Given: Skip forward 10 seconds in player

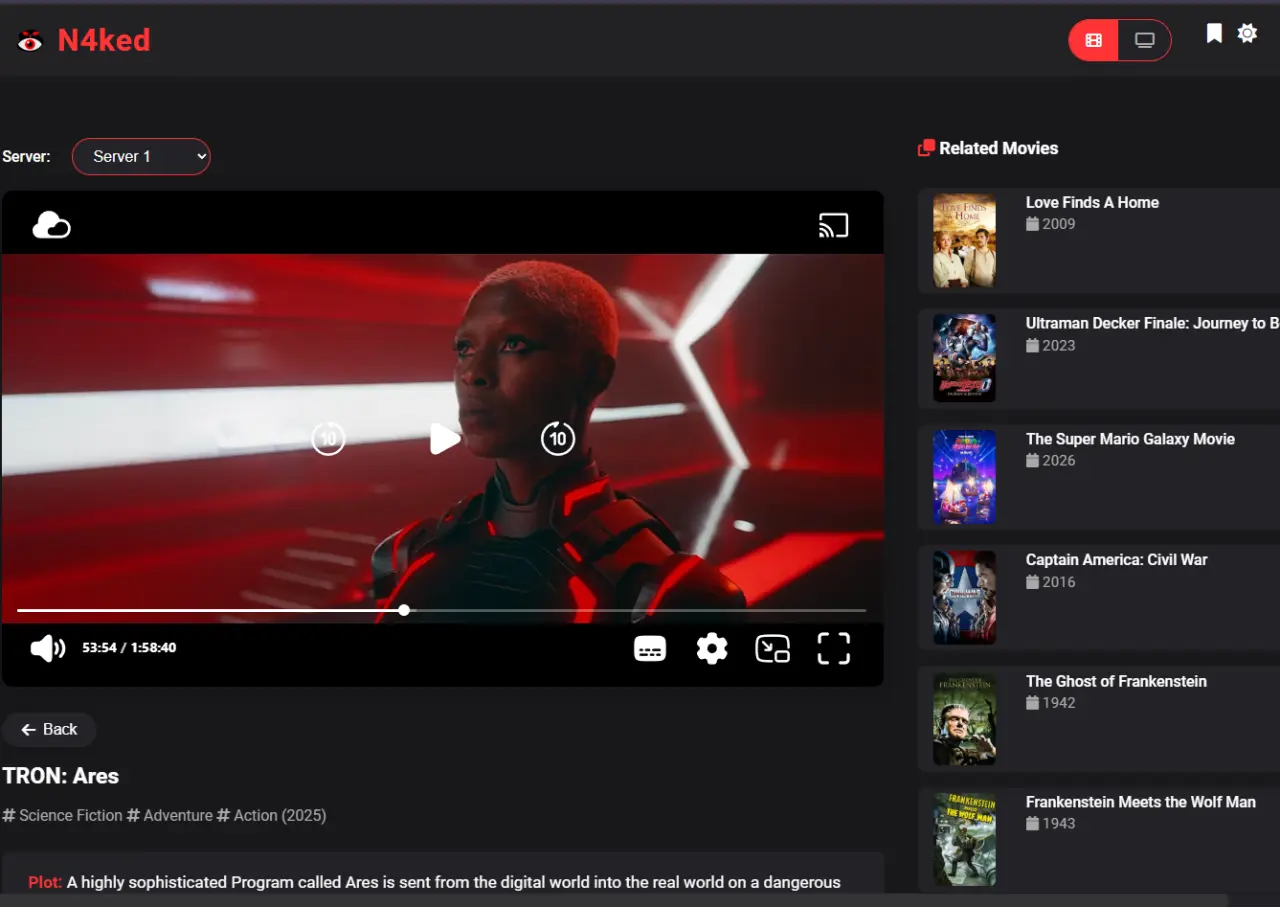Looking at the screenshot, I should (558, 438).
